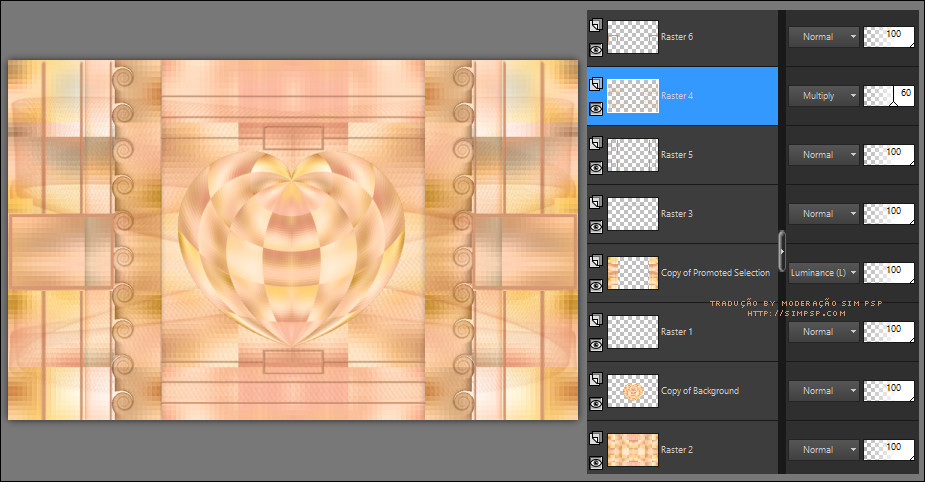Image resolution: width=925 pixels, height=482 pixels.
Task: Click the layer type icon beside Raster 5
Action: (x=596, y=144)
